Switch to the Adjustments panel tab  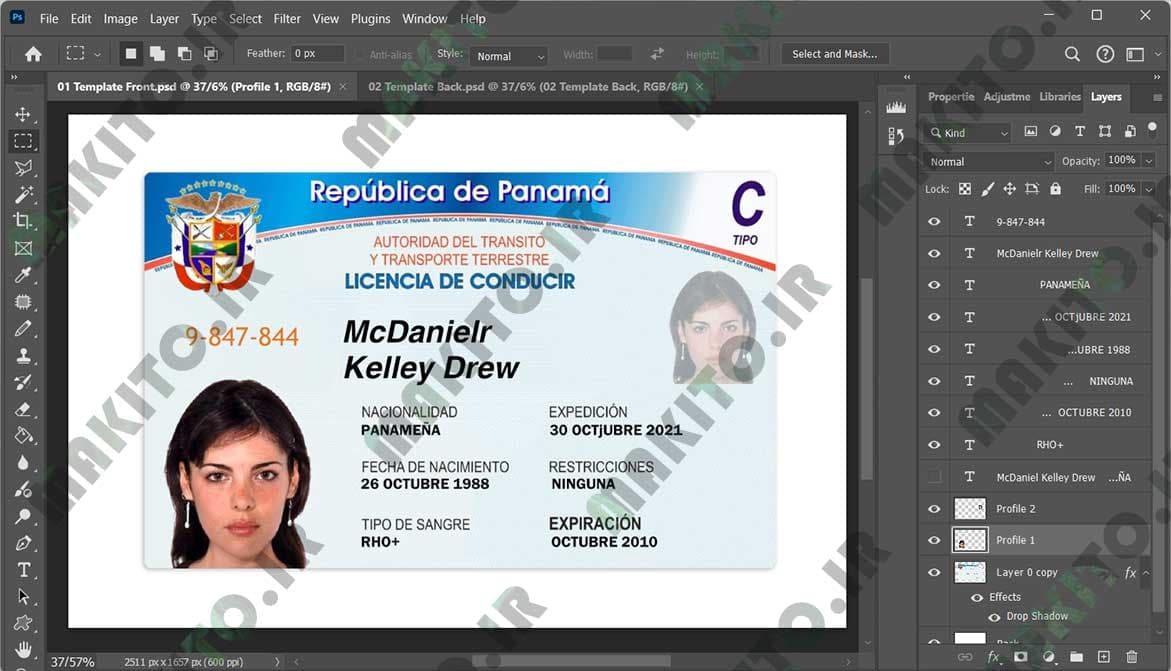(x=1007, y=96)
